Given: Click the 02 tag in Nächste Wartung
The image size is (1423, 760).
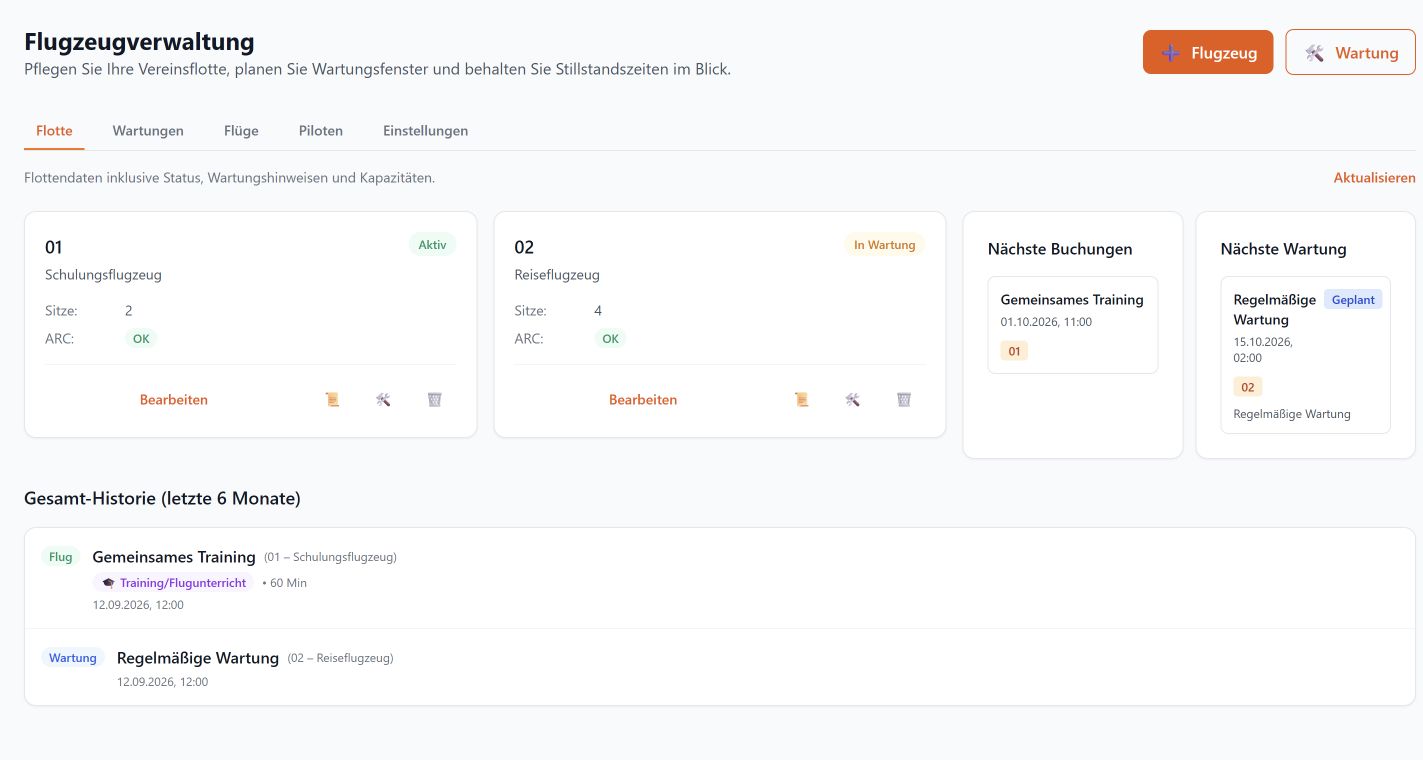Looking at the screenshot, I should click(1247, 387).
